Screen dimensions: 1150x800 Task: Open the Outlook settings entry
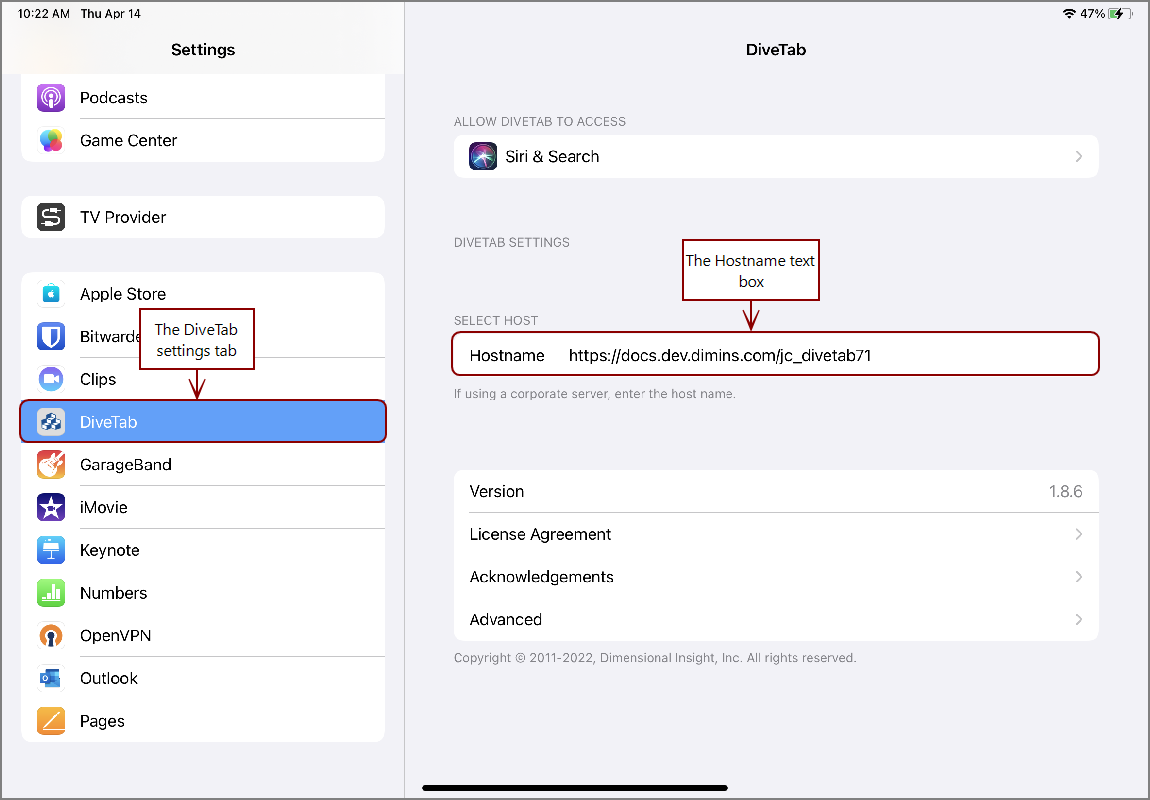click(108, 678)
